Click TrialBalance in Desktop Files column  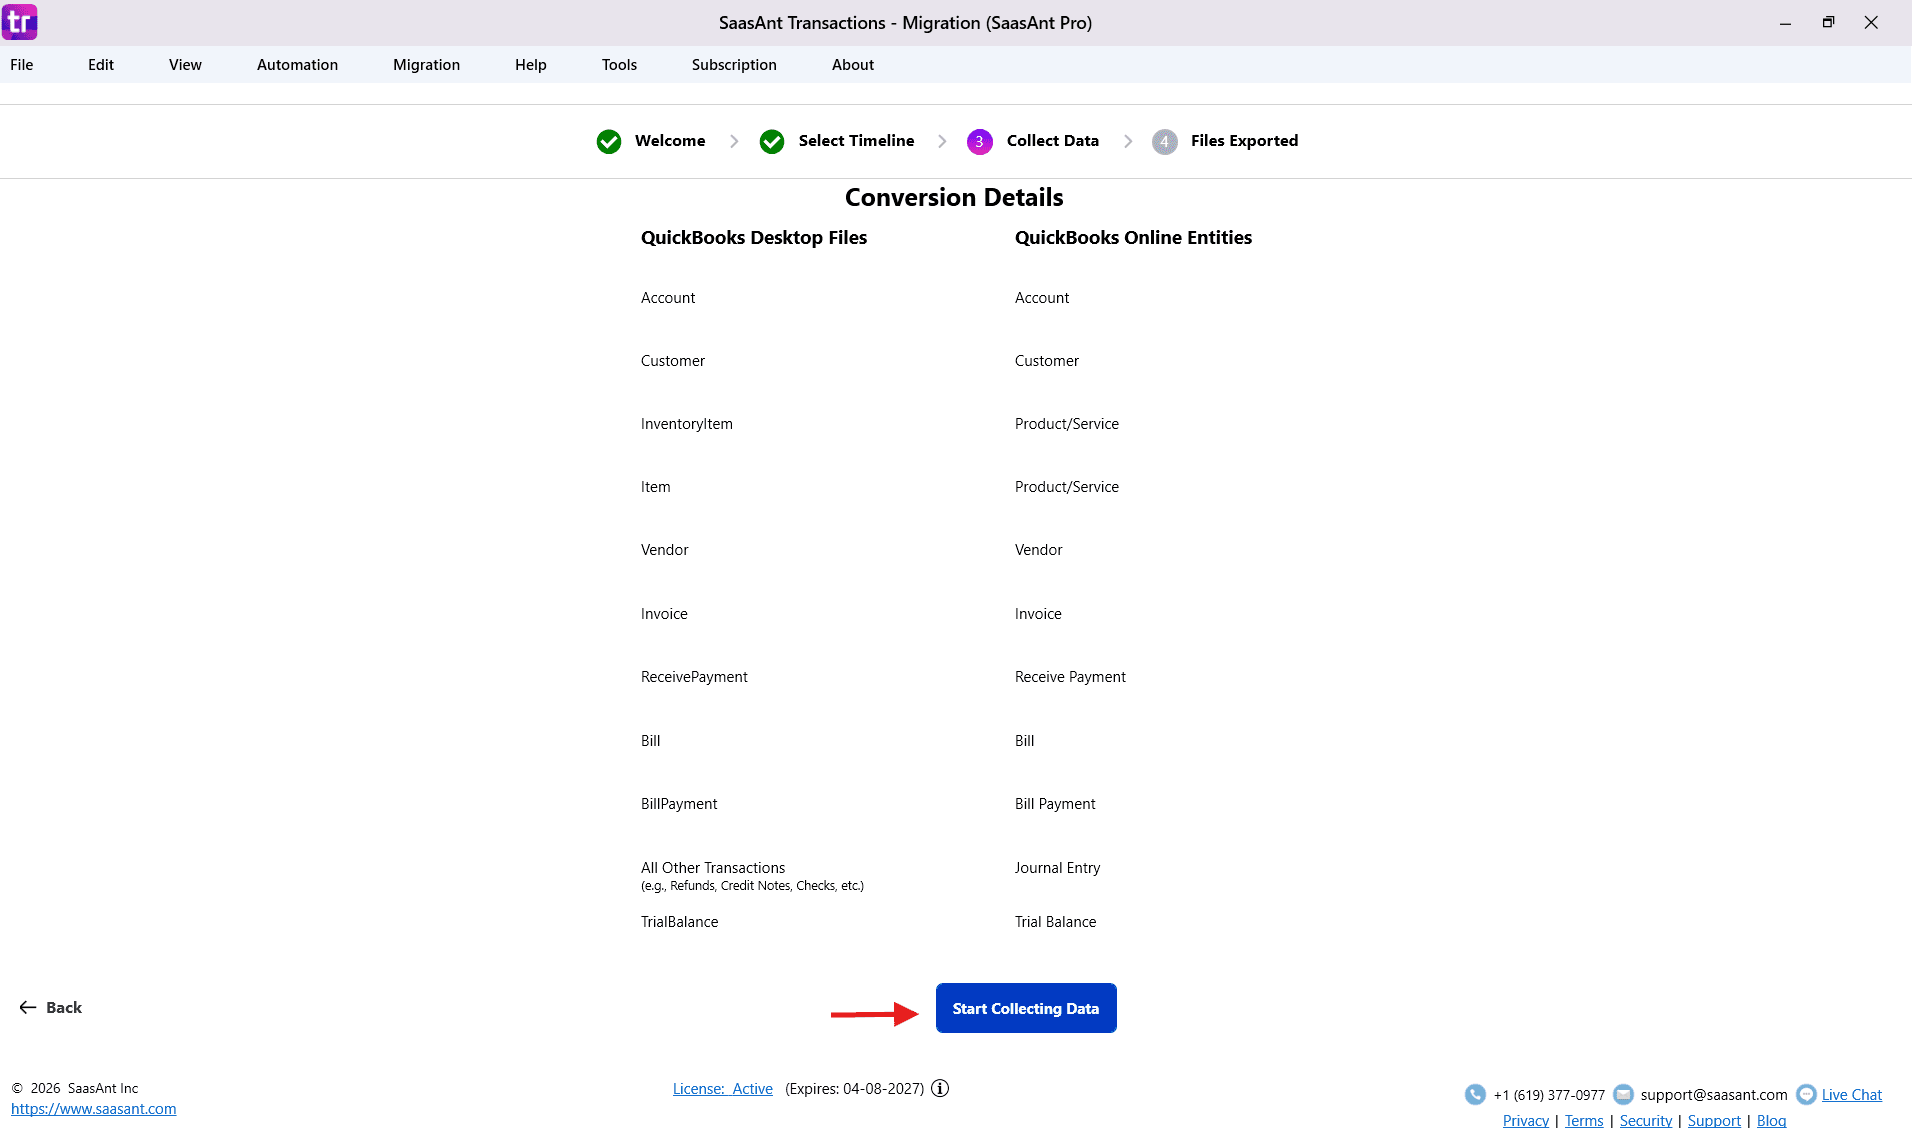click(x=679, y=922)
